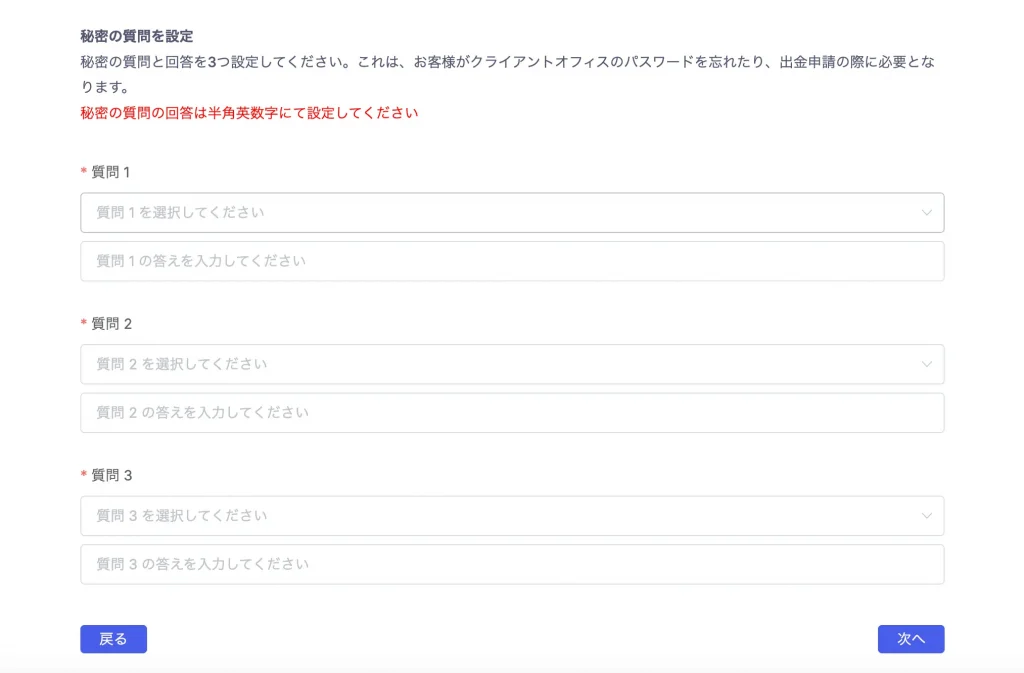This screenshot has width=1024, height=673.
Task: Focus the 質問 1 answer input field
Action: click(512, 261)
